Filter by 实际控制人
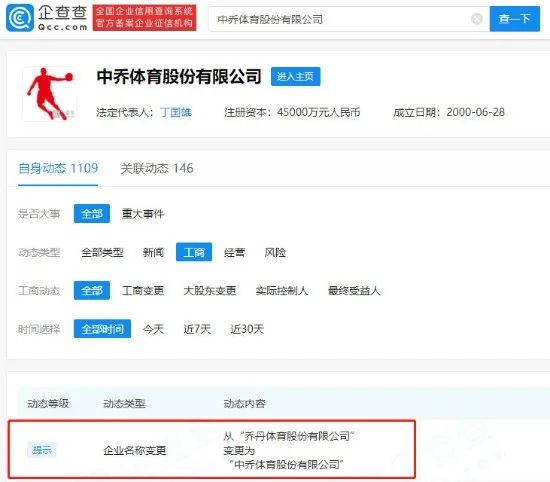Image resolution: width=550 pixels, height=482 pixels. [282, 290]
